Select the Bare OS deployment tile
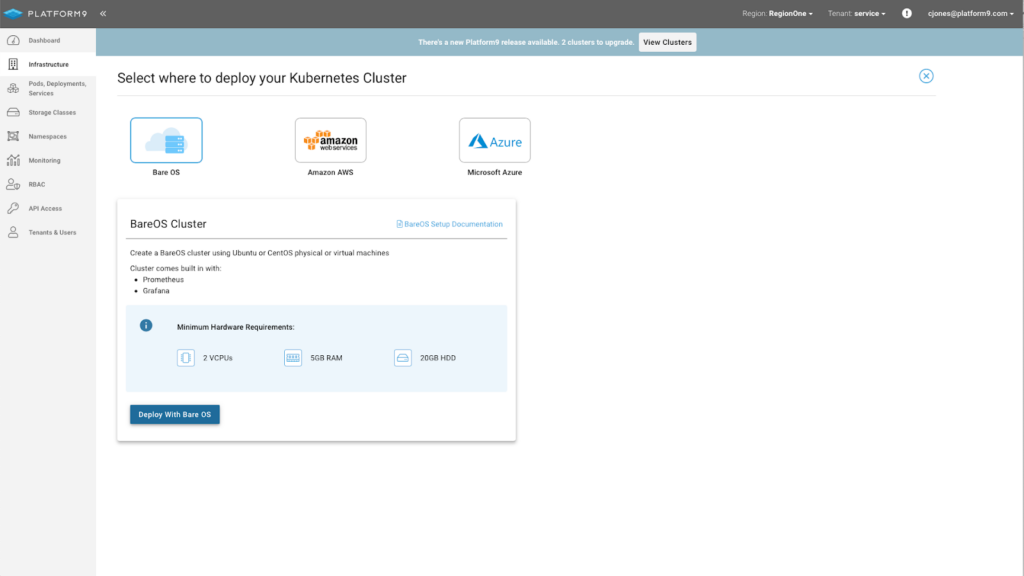The image size is (1024, 576). pyautogui.click(x=166, y=140)
